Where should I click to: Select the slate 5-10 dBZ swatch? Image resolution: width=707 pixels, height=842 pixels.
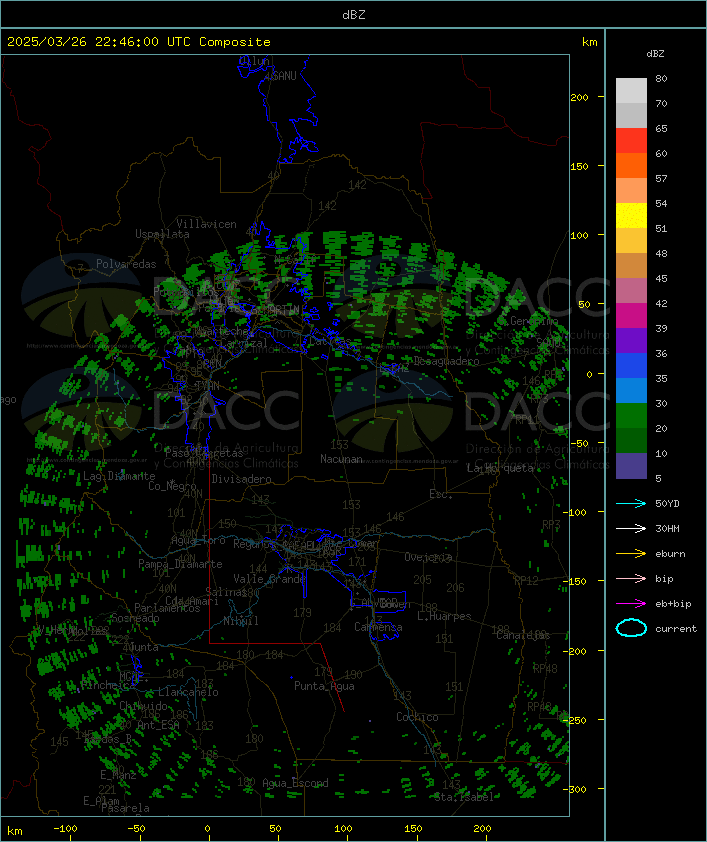(631, 466)
